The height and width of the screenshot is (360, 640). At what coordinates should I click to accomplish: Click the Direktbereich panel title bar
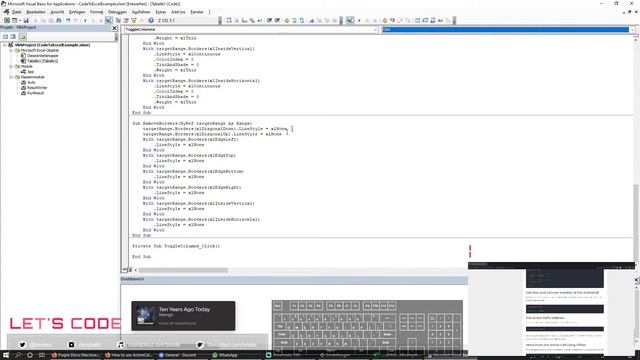[294, 279]
